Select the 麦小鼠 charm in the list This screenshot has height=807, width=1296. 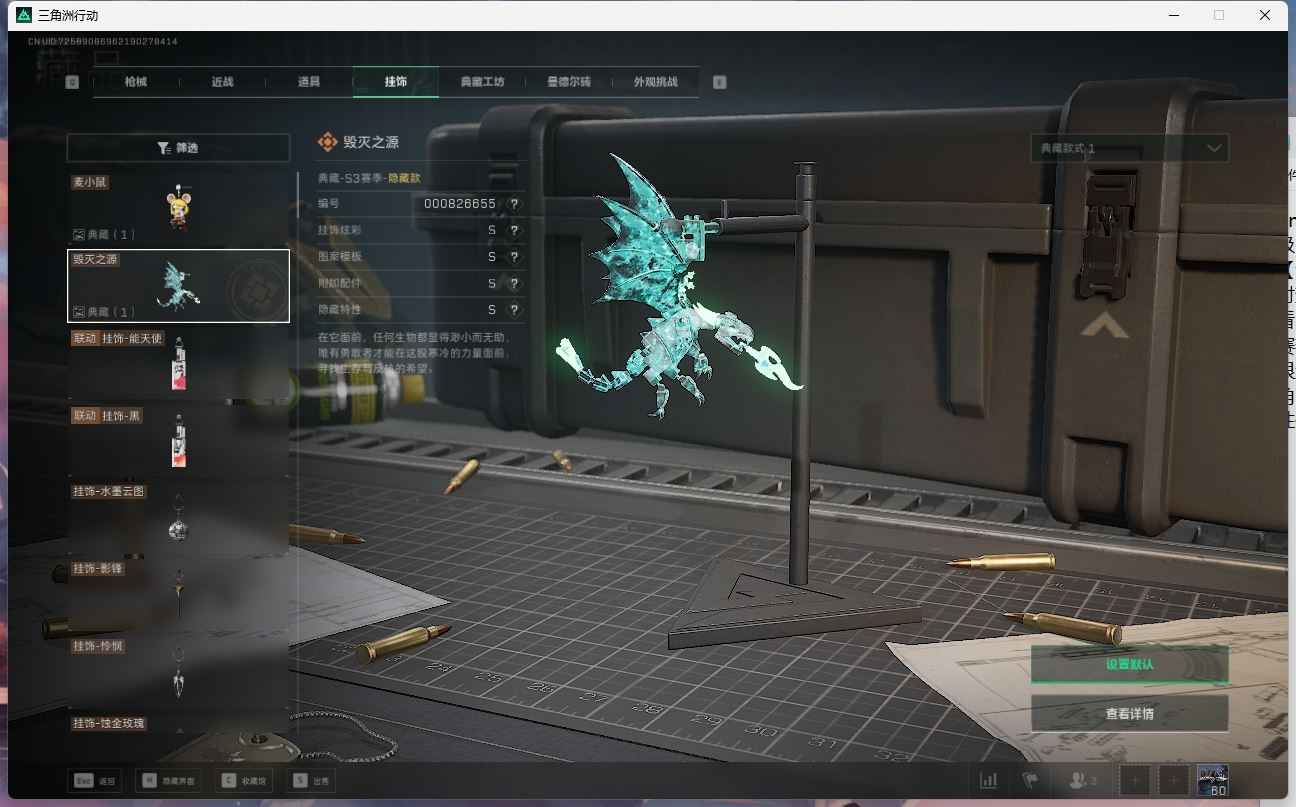[x=178, y=208]
